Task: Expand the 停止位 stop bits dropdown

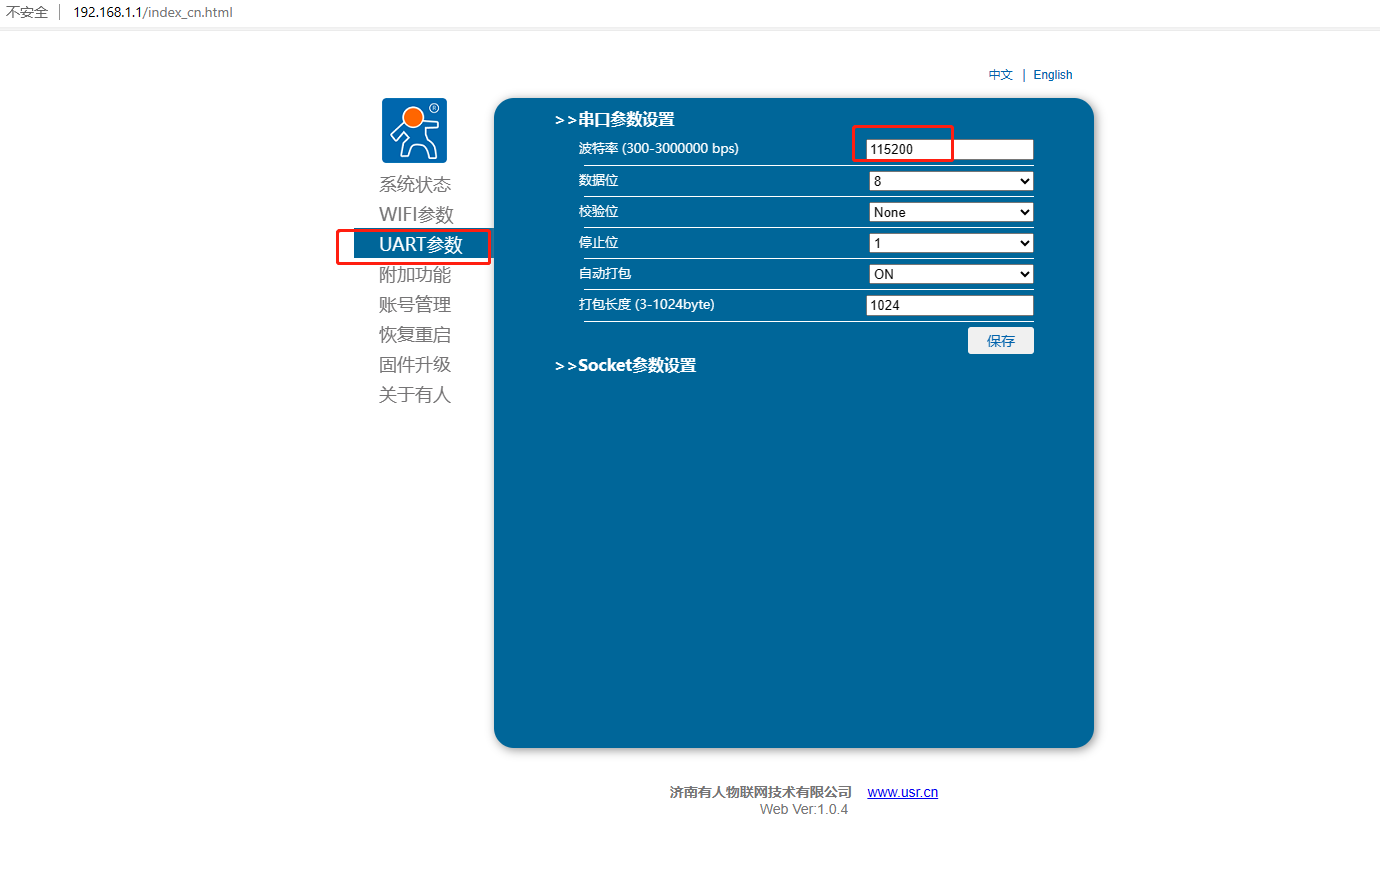Action: 950,243
